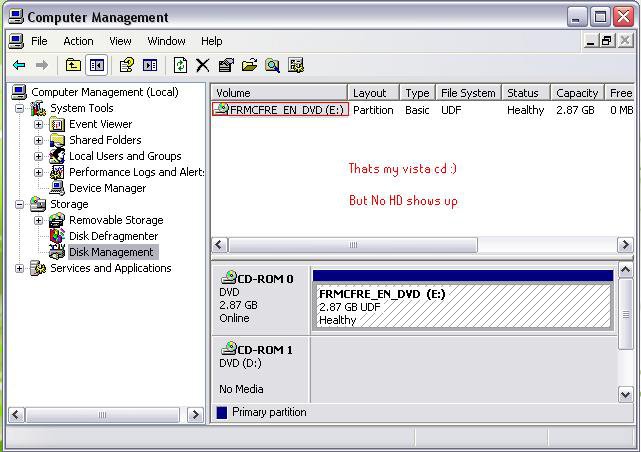Viewport: 641px width, 452px height.
Task: Open the File menu
Action: (39, 41)
